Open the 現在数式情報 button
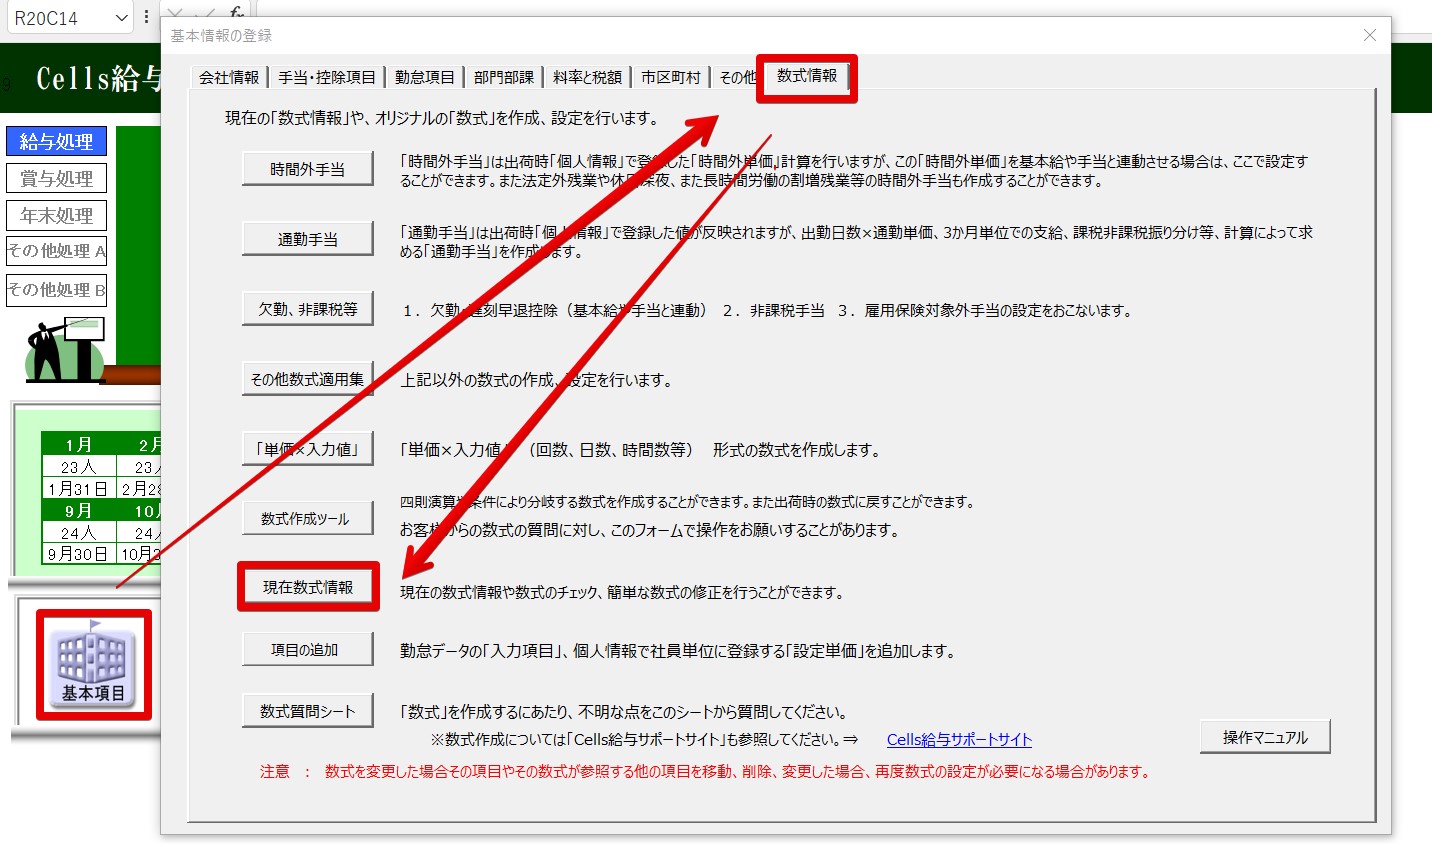The width and height of the screenshot is (1432, 844). [307, 587]
